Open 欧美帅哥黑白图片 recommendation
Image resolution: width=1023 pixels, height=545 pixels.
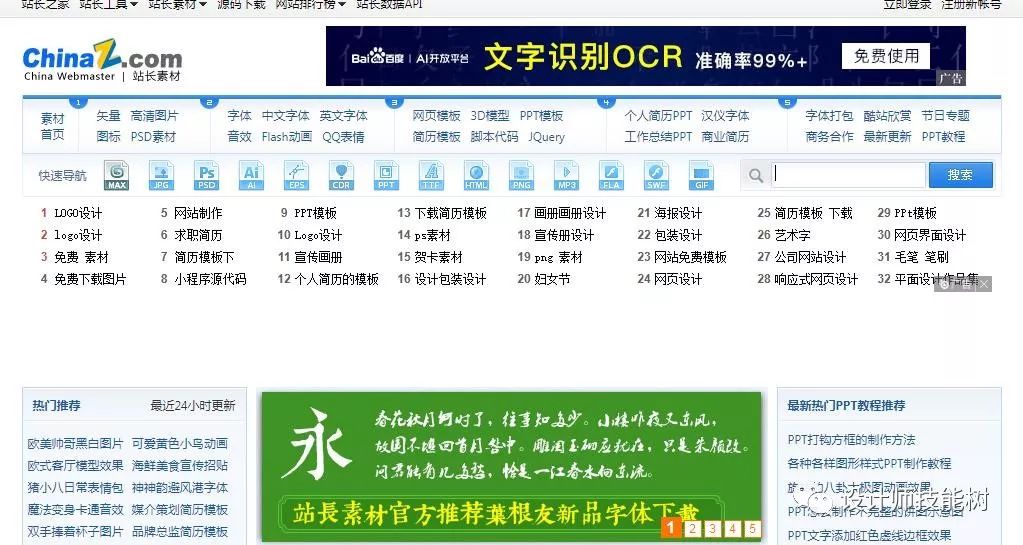76,443
